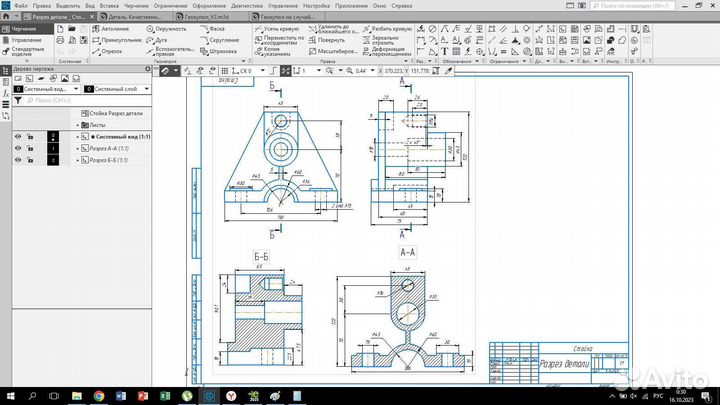Hide the Системный вид with eye icon

pyautogui.click(x=17, y=137)
